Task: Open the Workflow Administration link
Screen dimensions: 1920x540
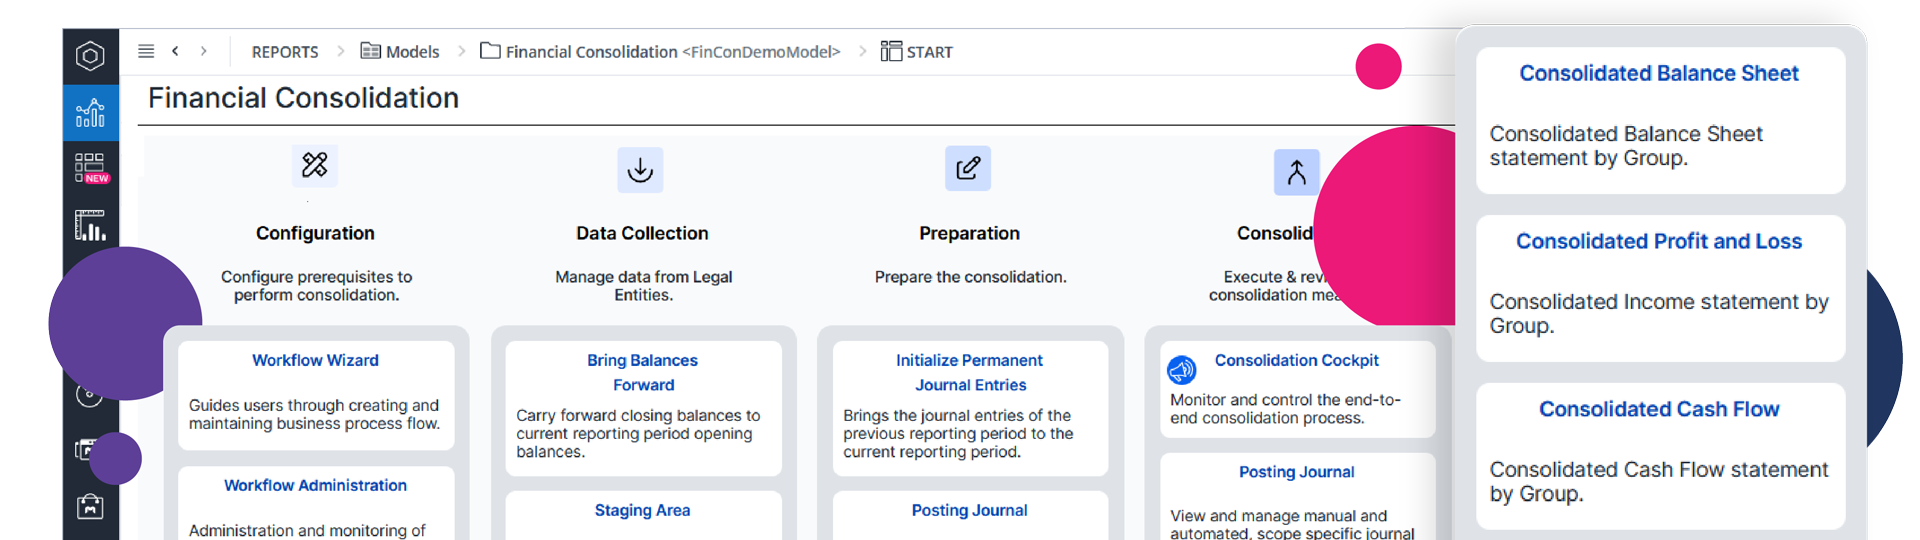Action: [315, 485]
